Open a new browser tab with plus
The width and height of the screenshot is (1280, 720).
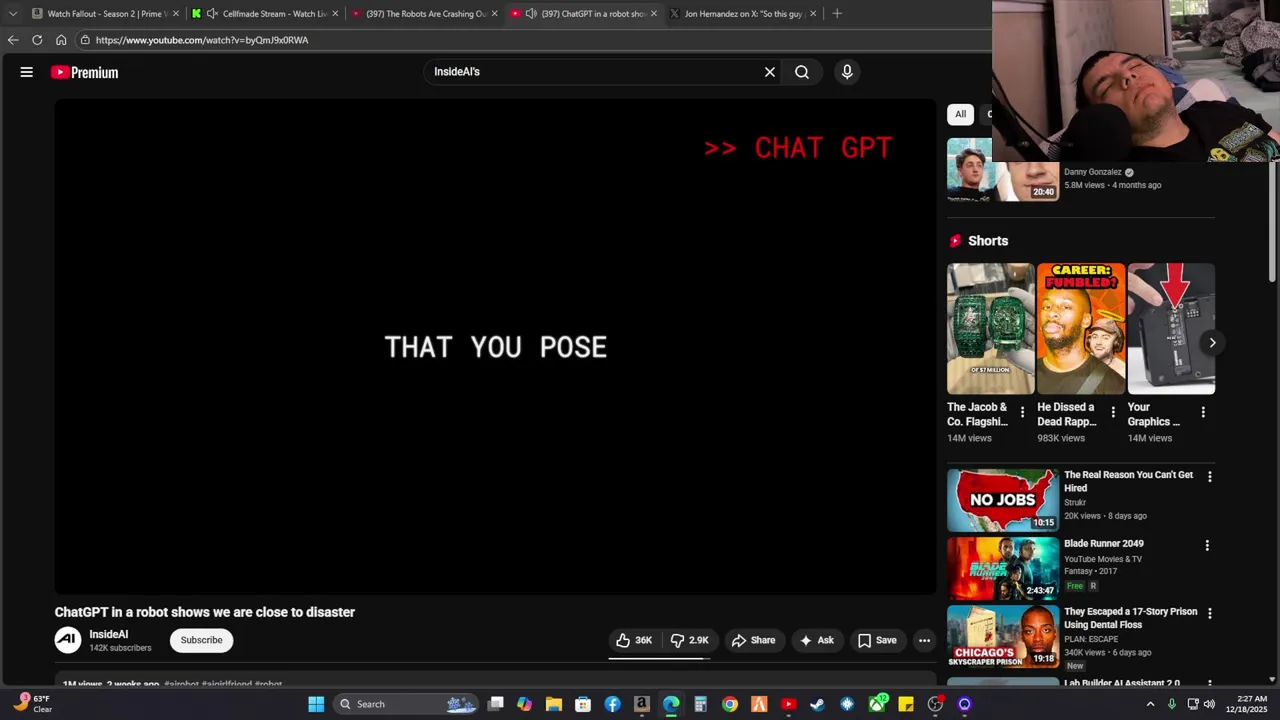pyautogui.click(x=837, y=13)
